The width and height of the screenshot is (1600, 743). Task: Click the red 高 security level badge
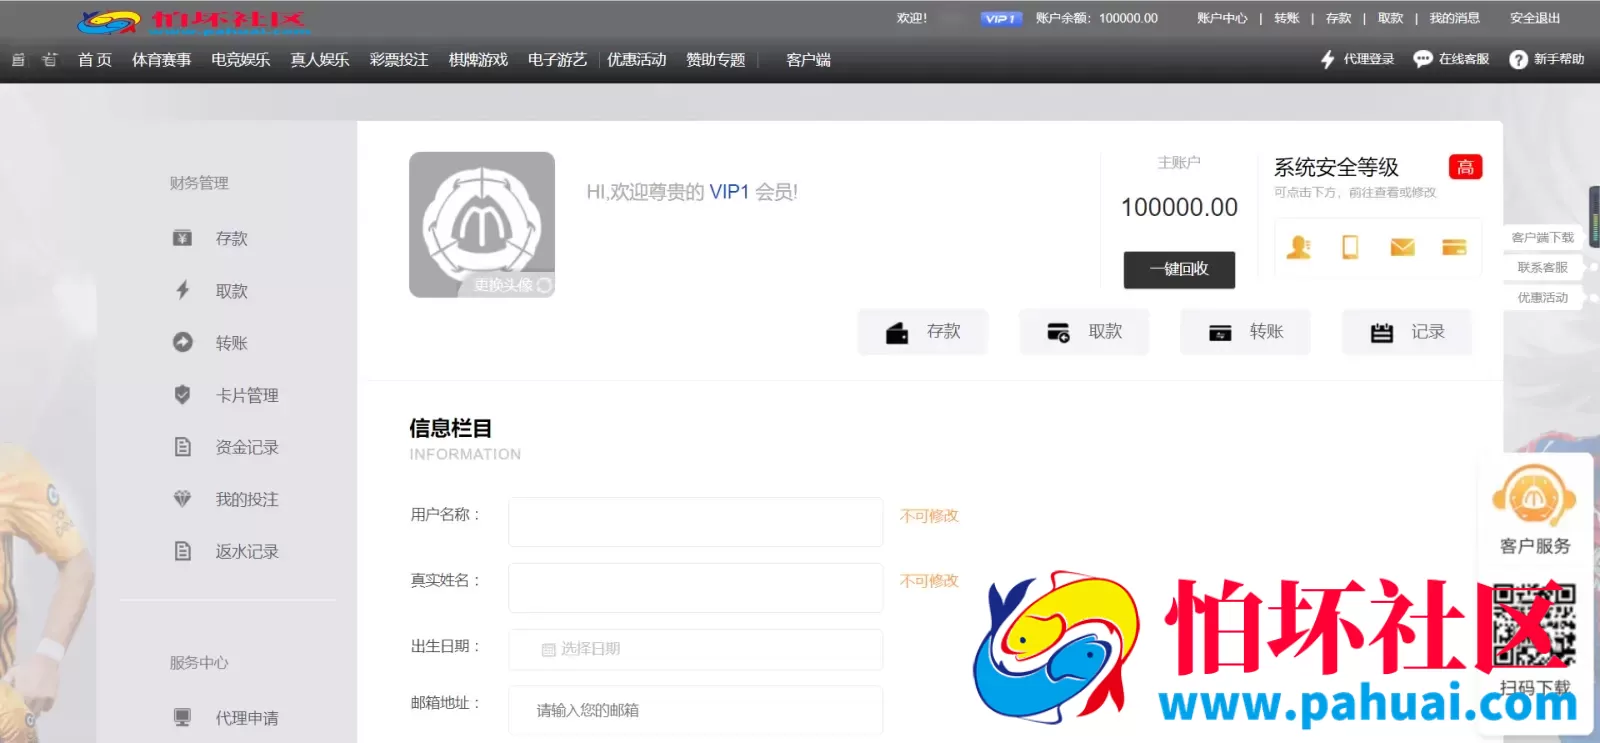[x=1465, y=167]
